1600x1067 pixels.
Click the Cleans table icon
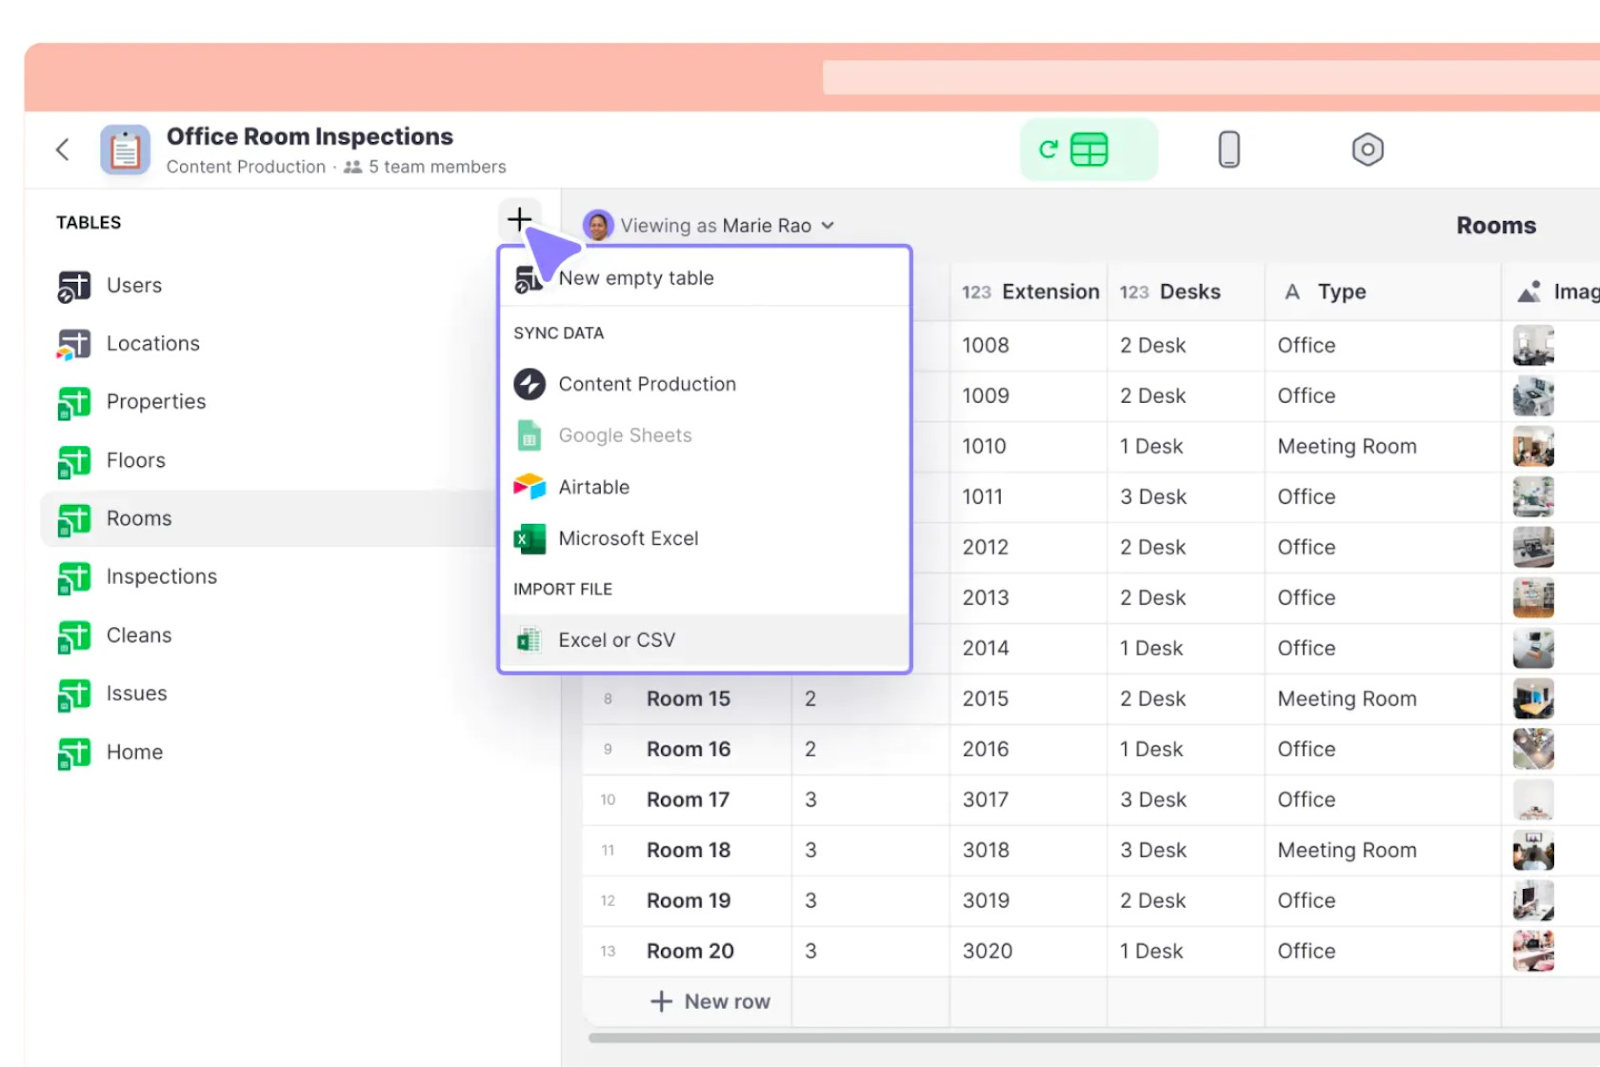click(x=74, y=636)
